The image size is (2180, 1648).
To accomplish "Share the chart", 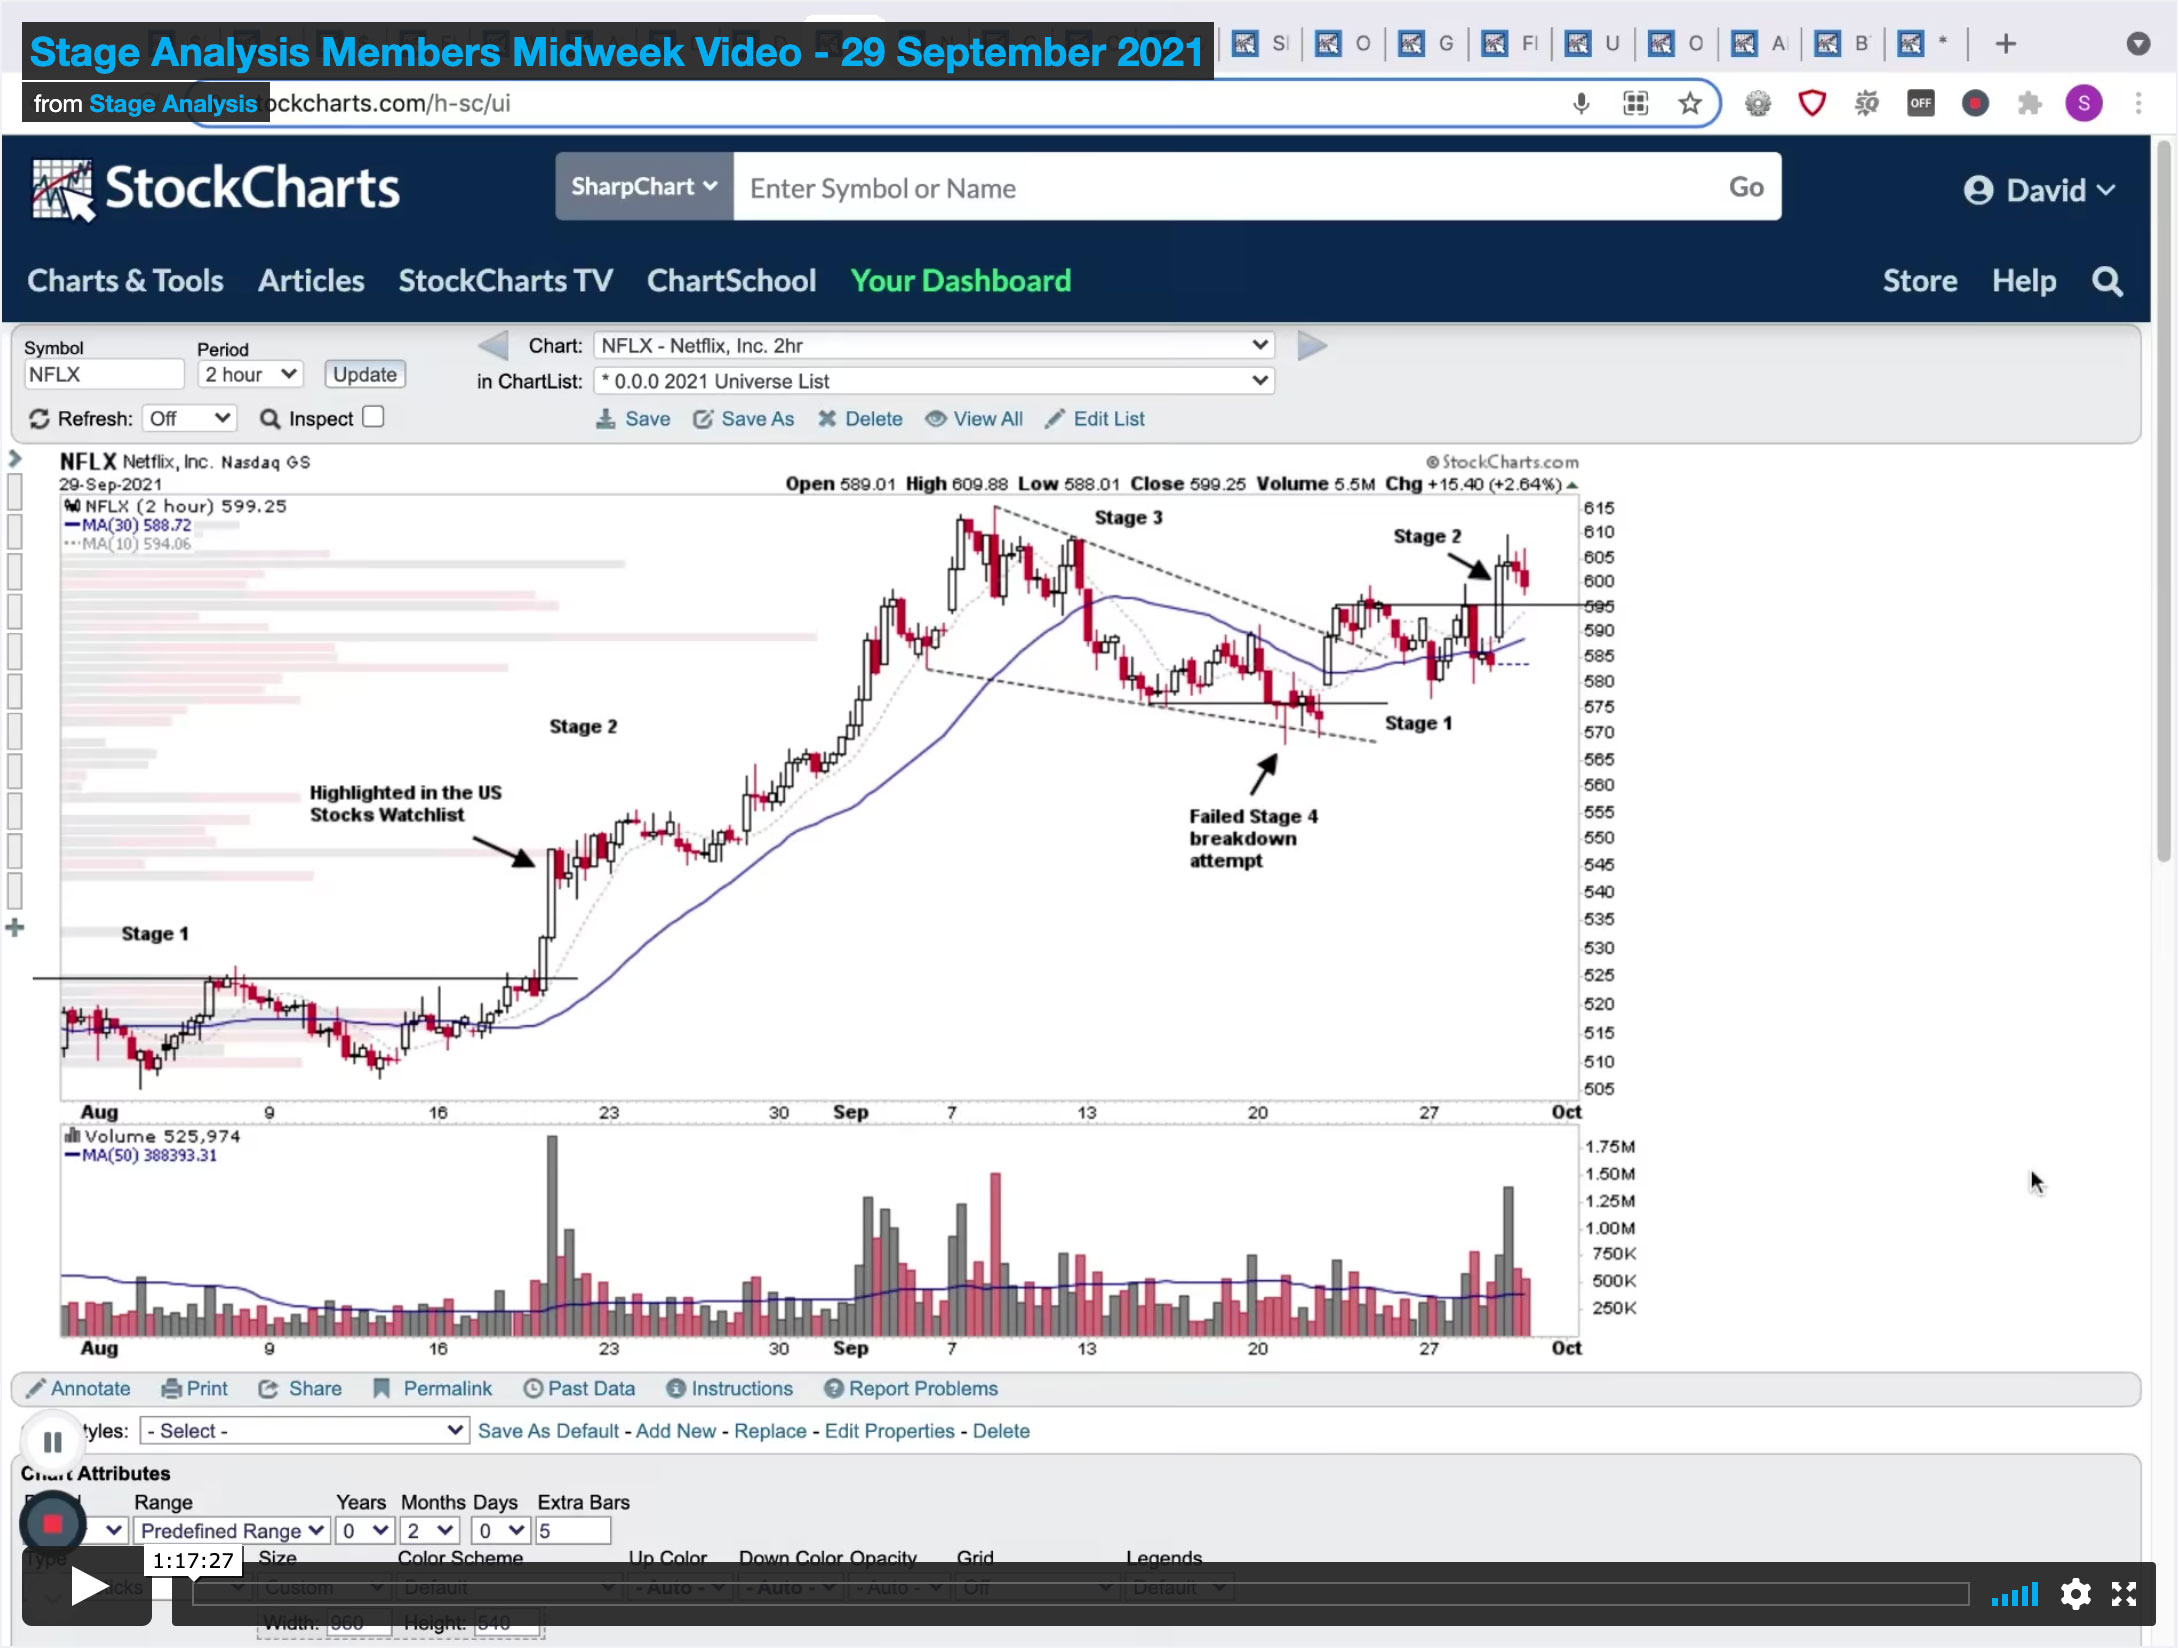I will point(300,1389).
